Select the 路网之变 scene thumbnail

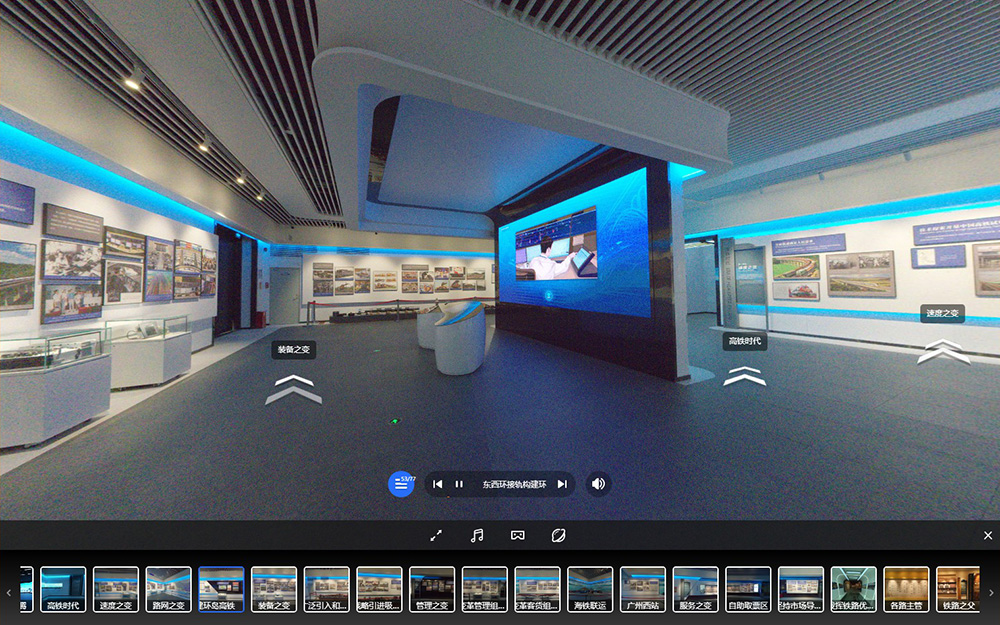coord(168,589)
